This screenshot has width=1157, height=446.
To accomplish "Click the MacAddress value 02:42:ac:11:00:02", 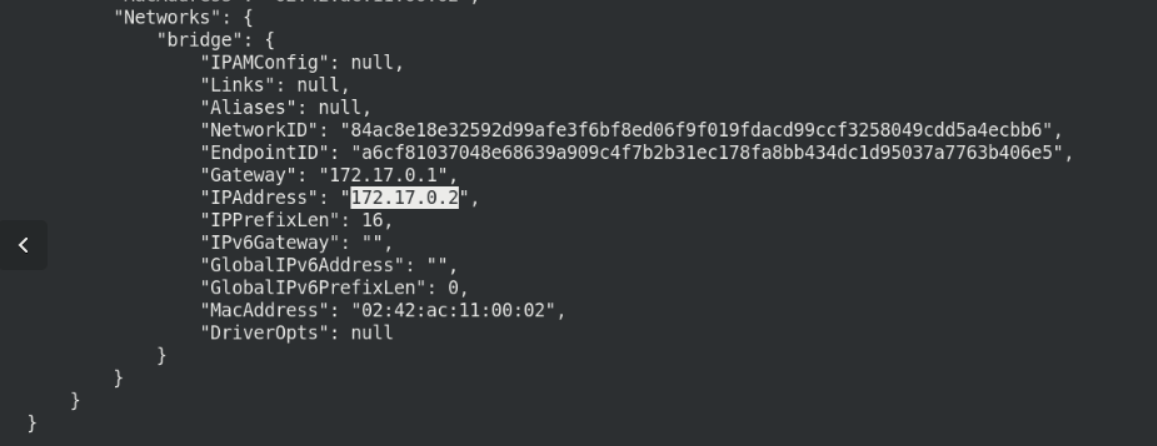I will click(x=453, y=310).
